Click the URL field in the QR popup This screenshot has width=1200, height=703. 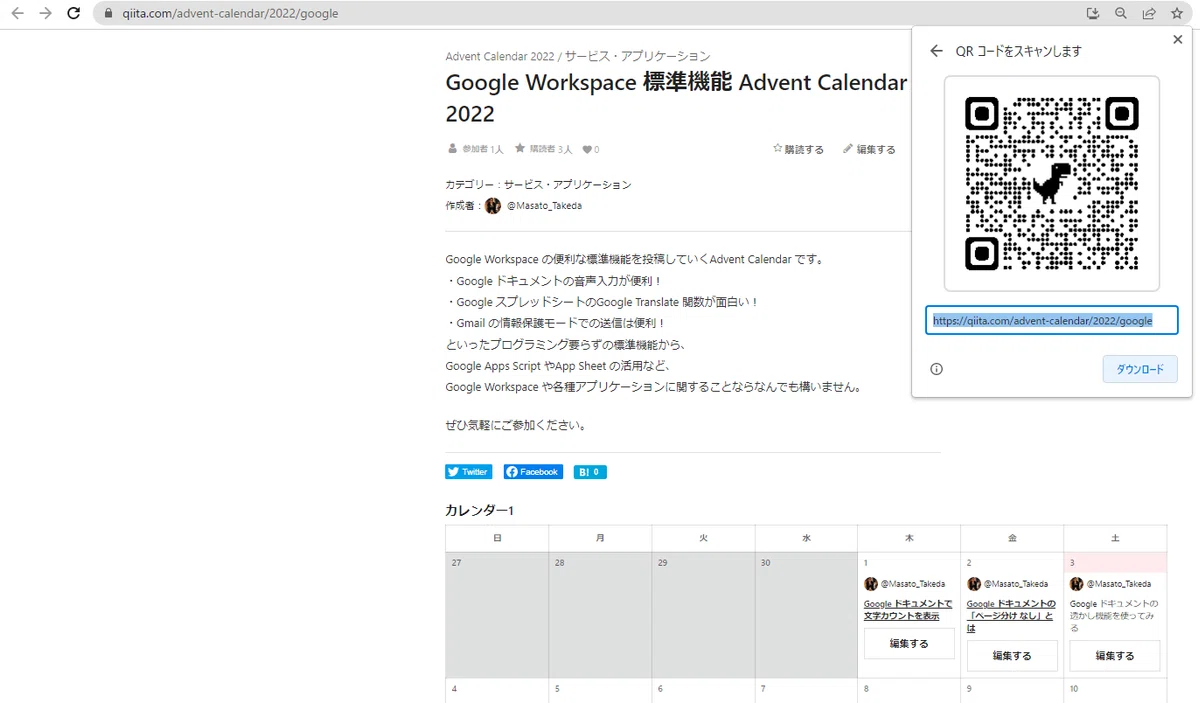(x=1052, y=321)
